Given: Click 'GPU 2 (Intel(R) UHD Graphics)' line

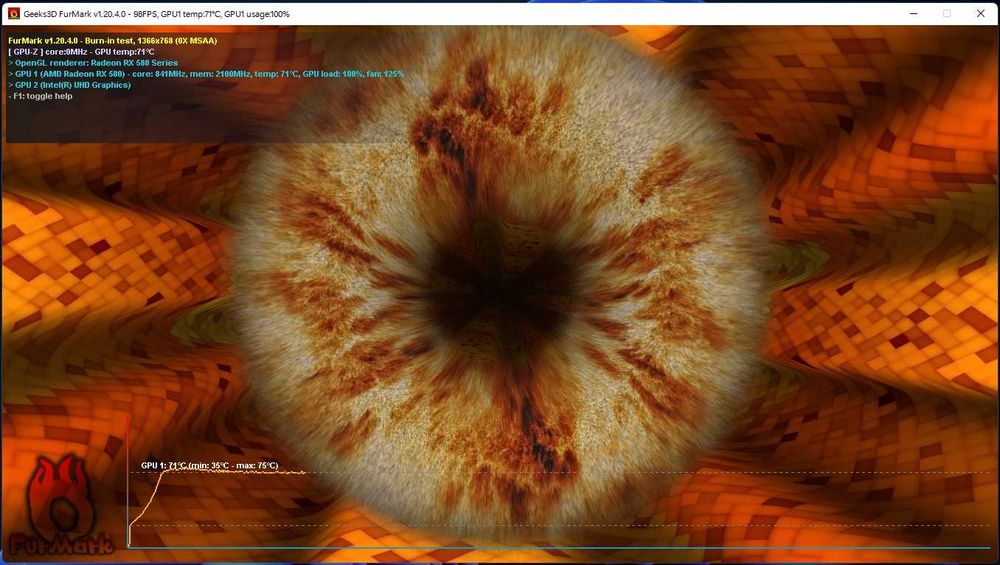Looking at the screenshot, I should [70, 85].
